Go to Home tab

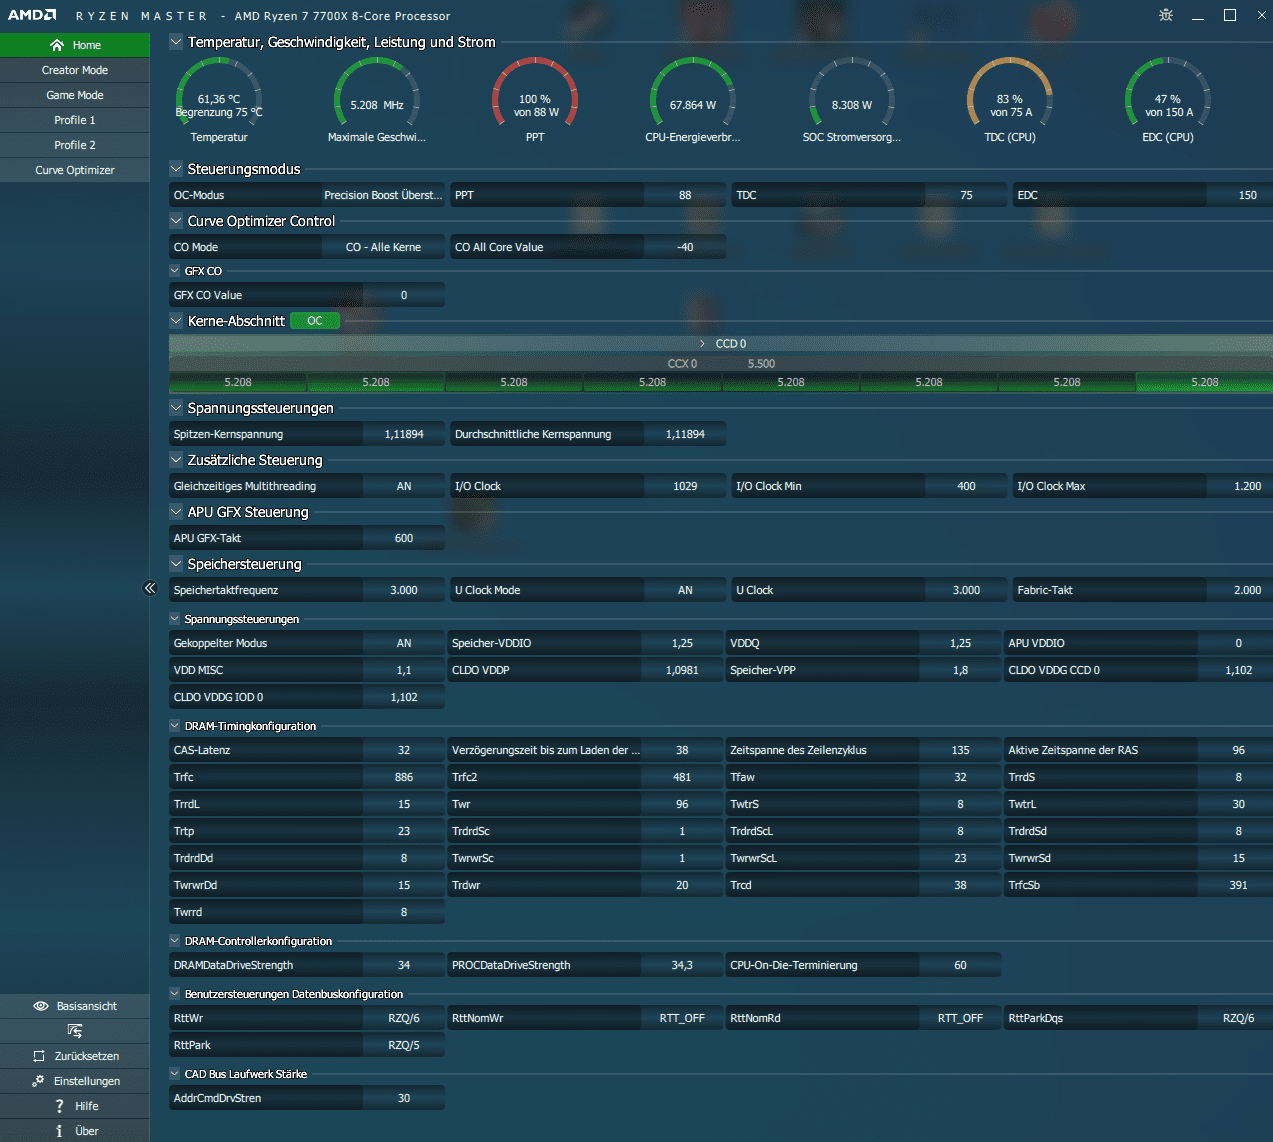(75, 45)
